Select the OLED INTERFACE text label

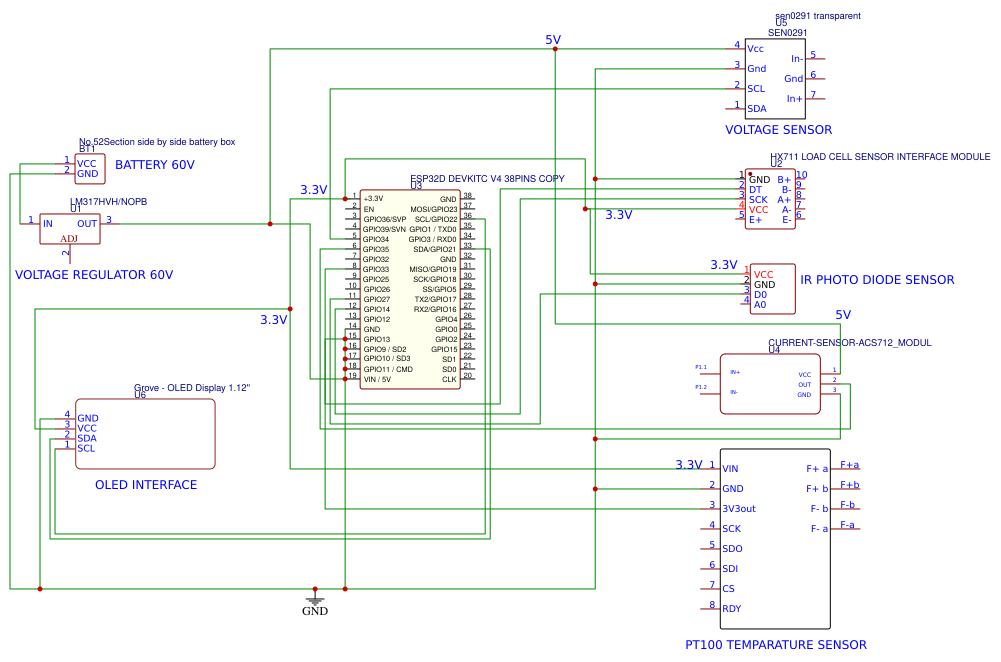[146, 485]
